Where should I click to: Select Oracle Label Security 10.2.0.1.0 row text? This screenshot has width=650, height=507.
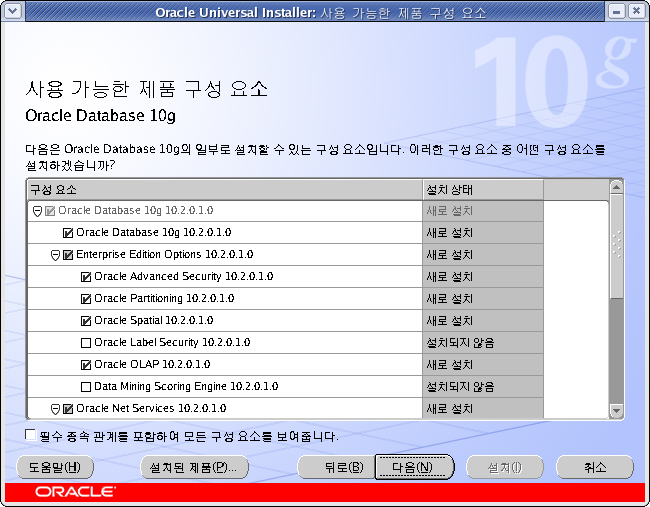coord(172,342)
